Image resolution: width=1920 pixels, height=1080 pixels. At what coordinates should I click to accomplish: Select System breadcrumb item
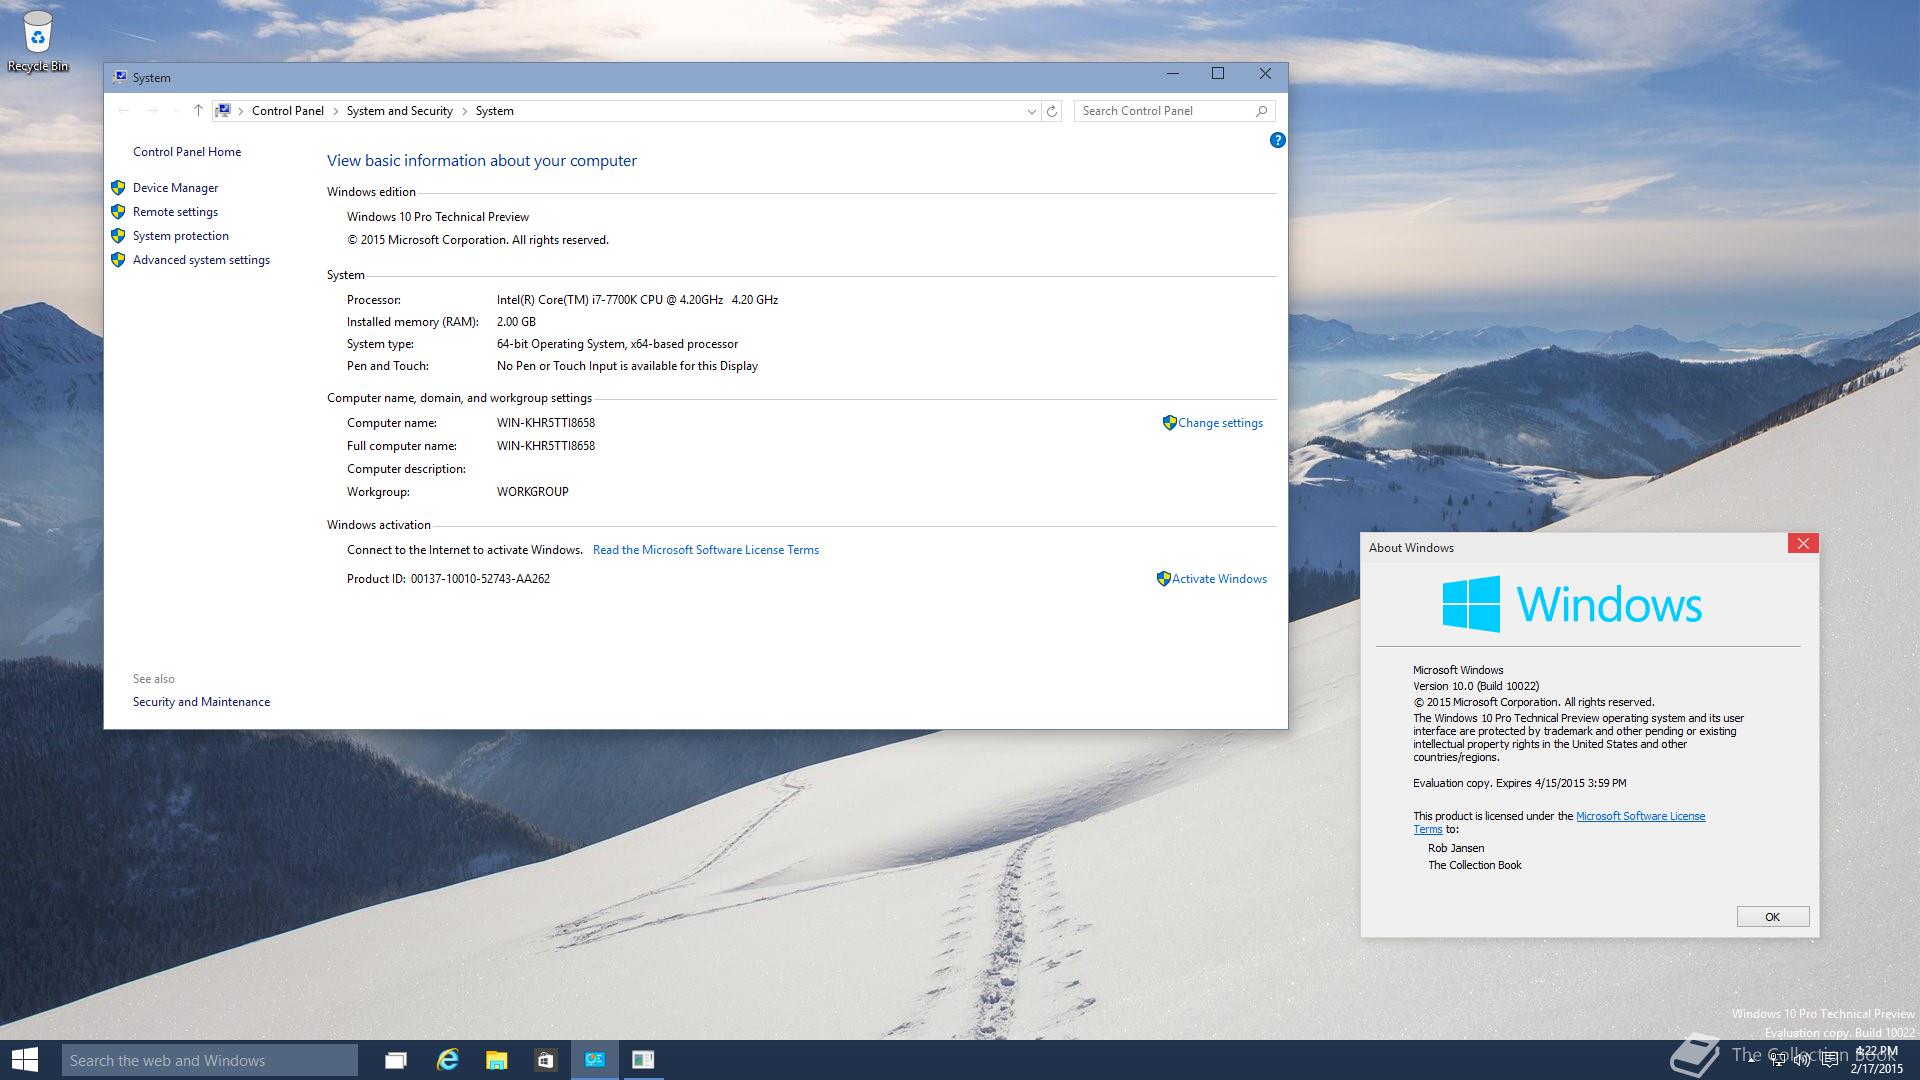pos(494,111)
